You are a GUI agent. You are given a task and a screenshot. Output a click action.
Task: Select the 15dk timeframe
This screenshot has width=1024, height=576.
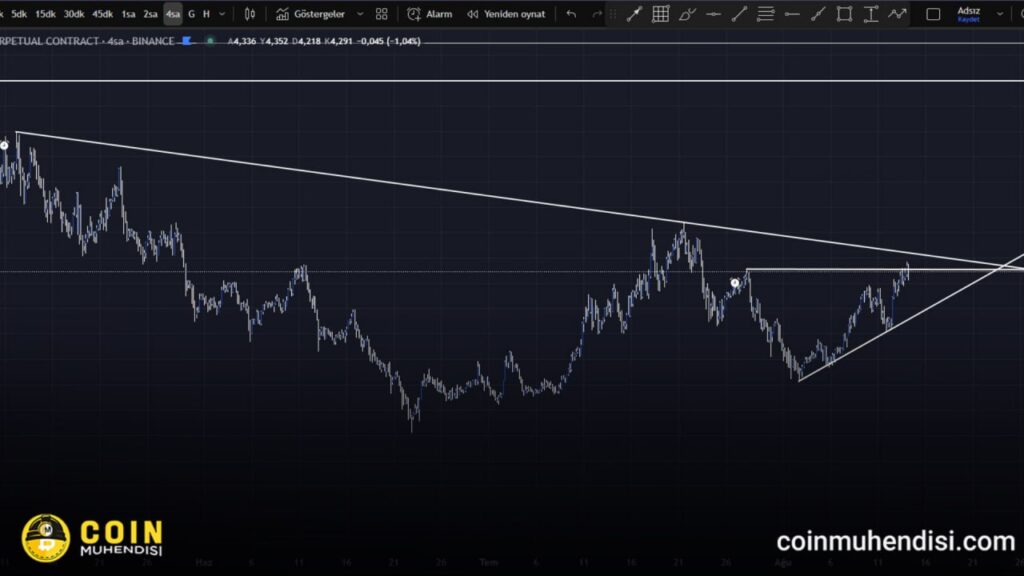point(46,14)
